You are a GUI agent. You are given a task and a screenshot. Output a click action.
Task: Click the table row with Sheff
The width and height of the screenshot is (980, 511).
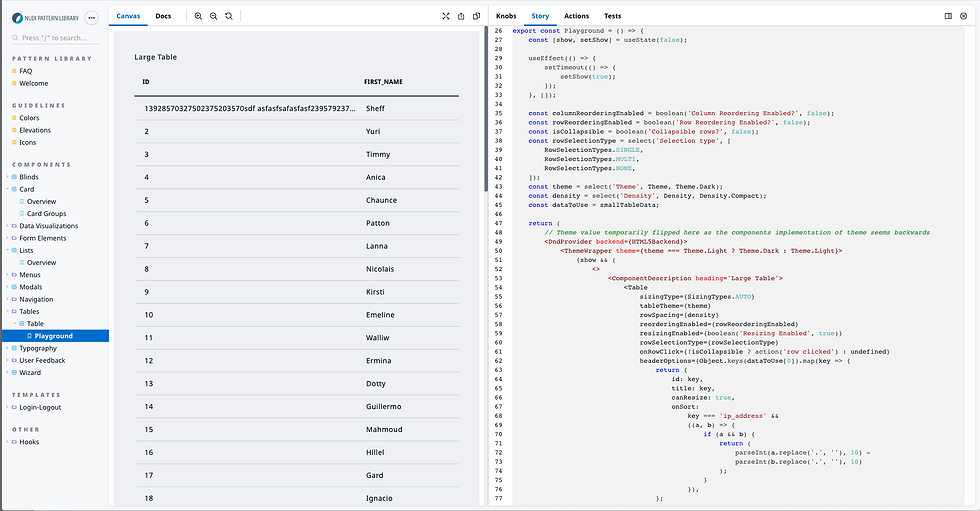click(x=296, y=108)
